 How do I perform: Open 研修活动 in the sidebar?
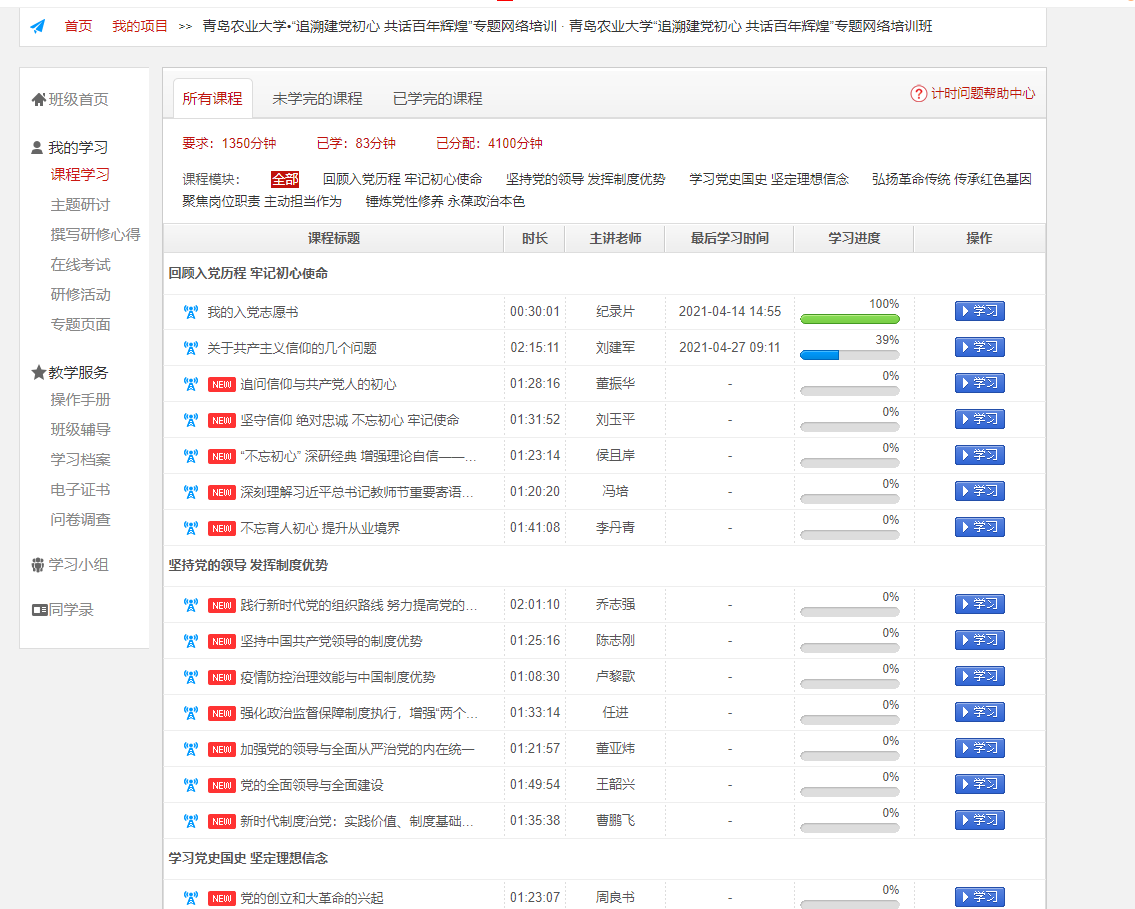coord(80,295)
